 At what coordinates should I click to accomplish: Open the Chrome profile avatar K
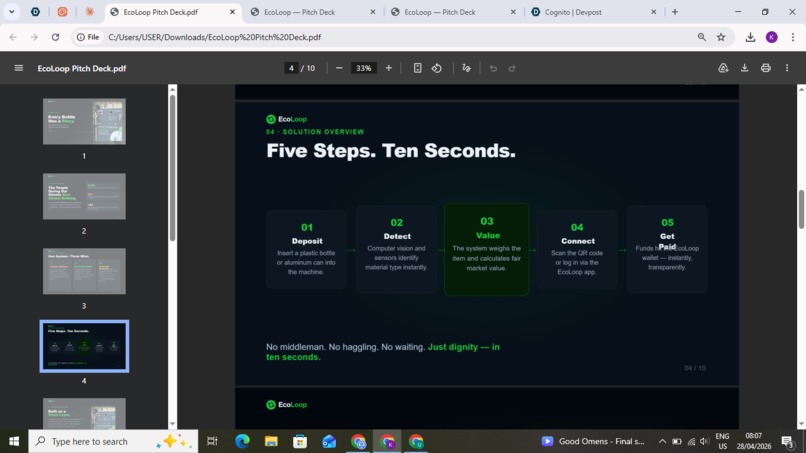pyautogui.click(x=772, y=37)
